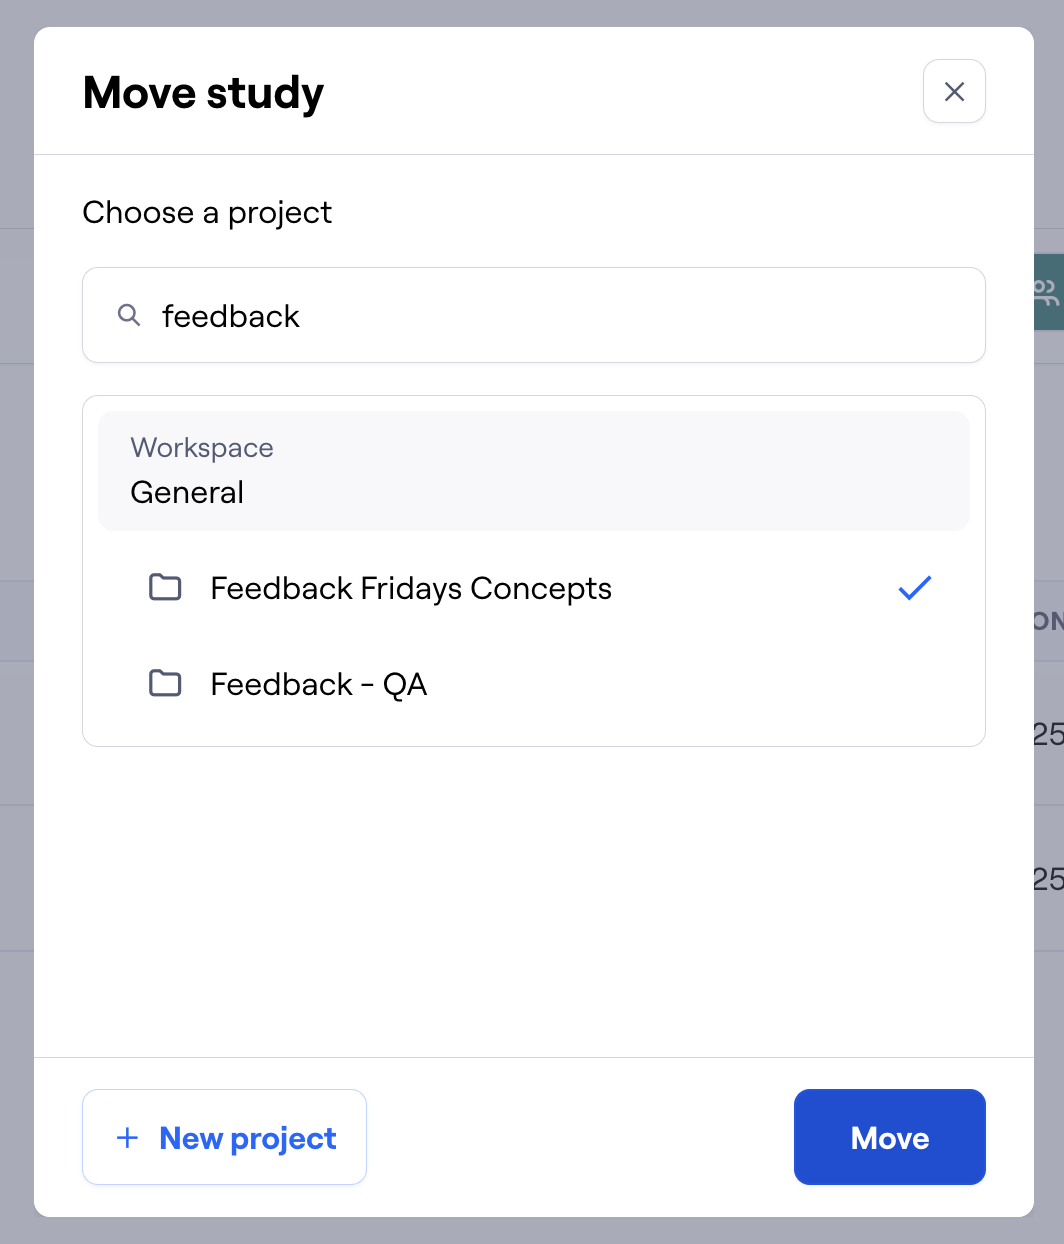Close the Move study dialog

coord(954,92)
